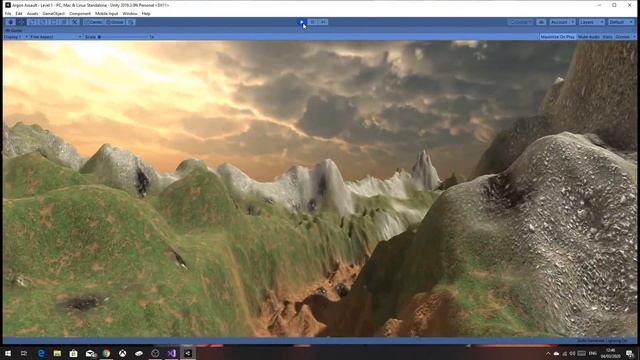The width and height of the screenshot is (640, 360).
Task: Select the Scale tool
Action: pyautogui.click(x=43, y=22)
